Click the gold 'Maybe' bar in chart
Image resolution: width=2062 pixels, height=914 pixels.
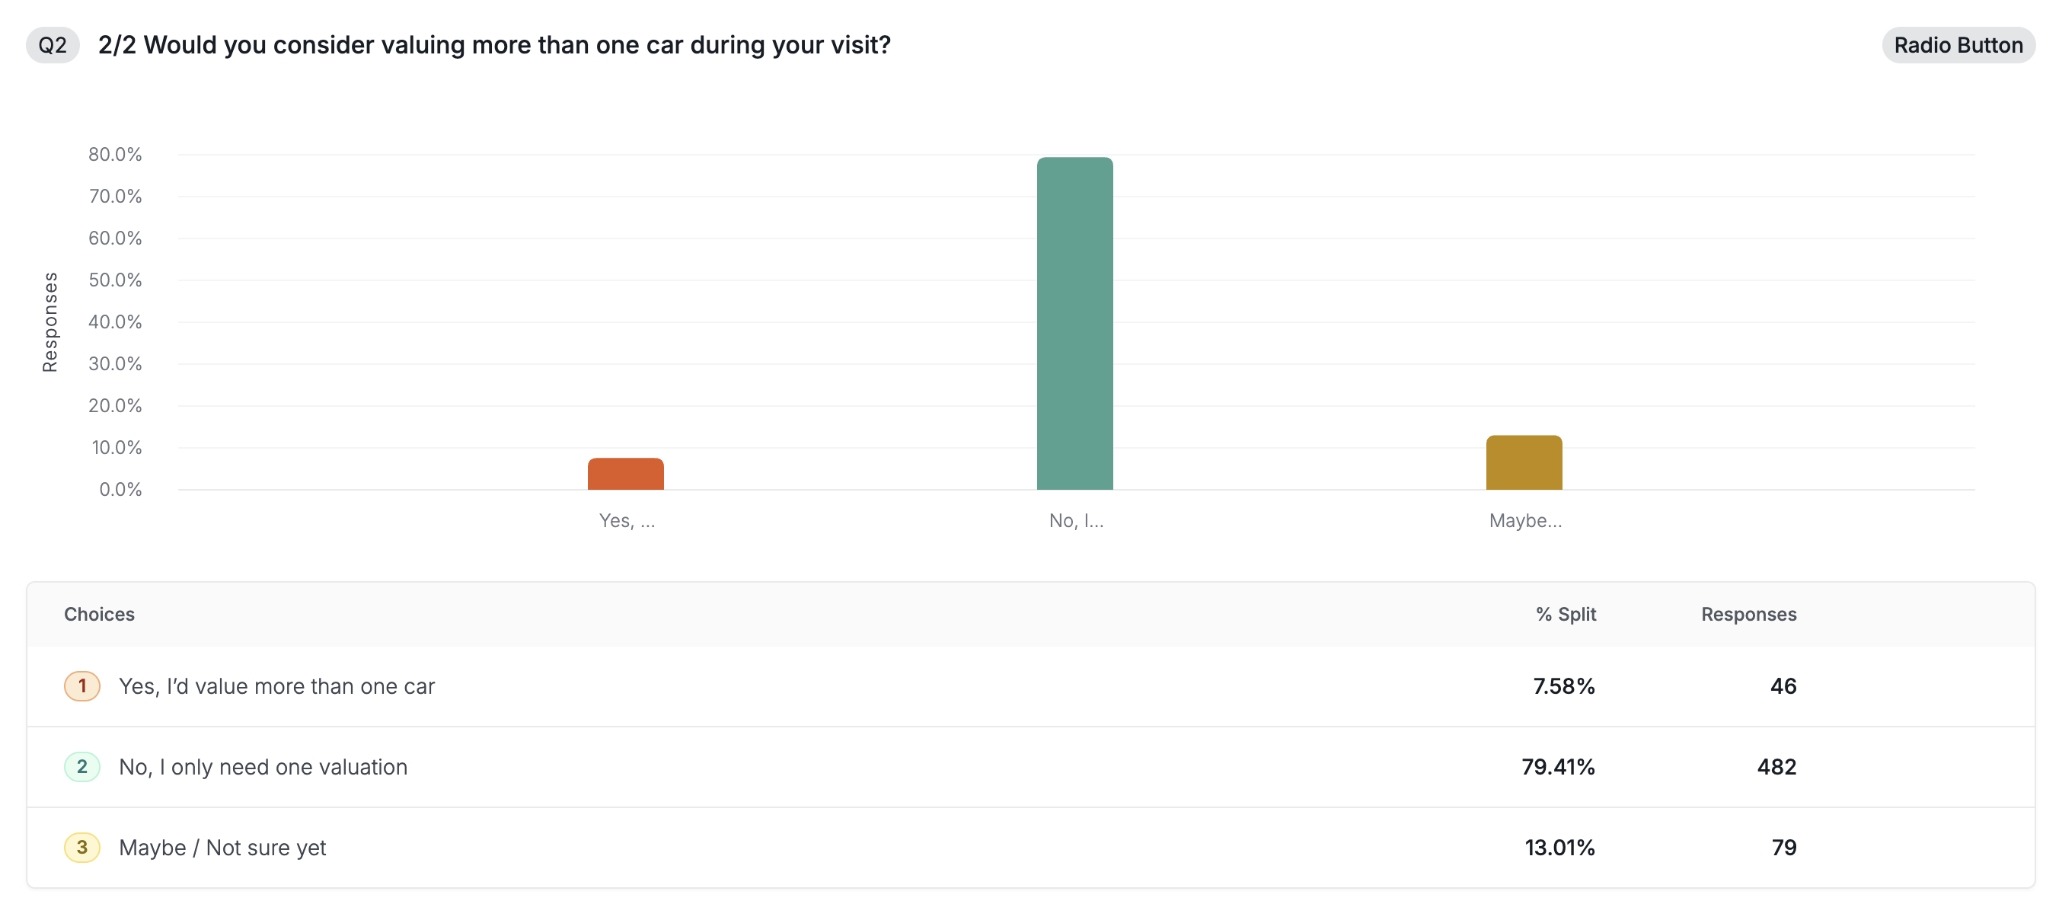(1523, 462)
